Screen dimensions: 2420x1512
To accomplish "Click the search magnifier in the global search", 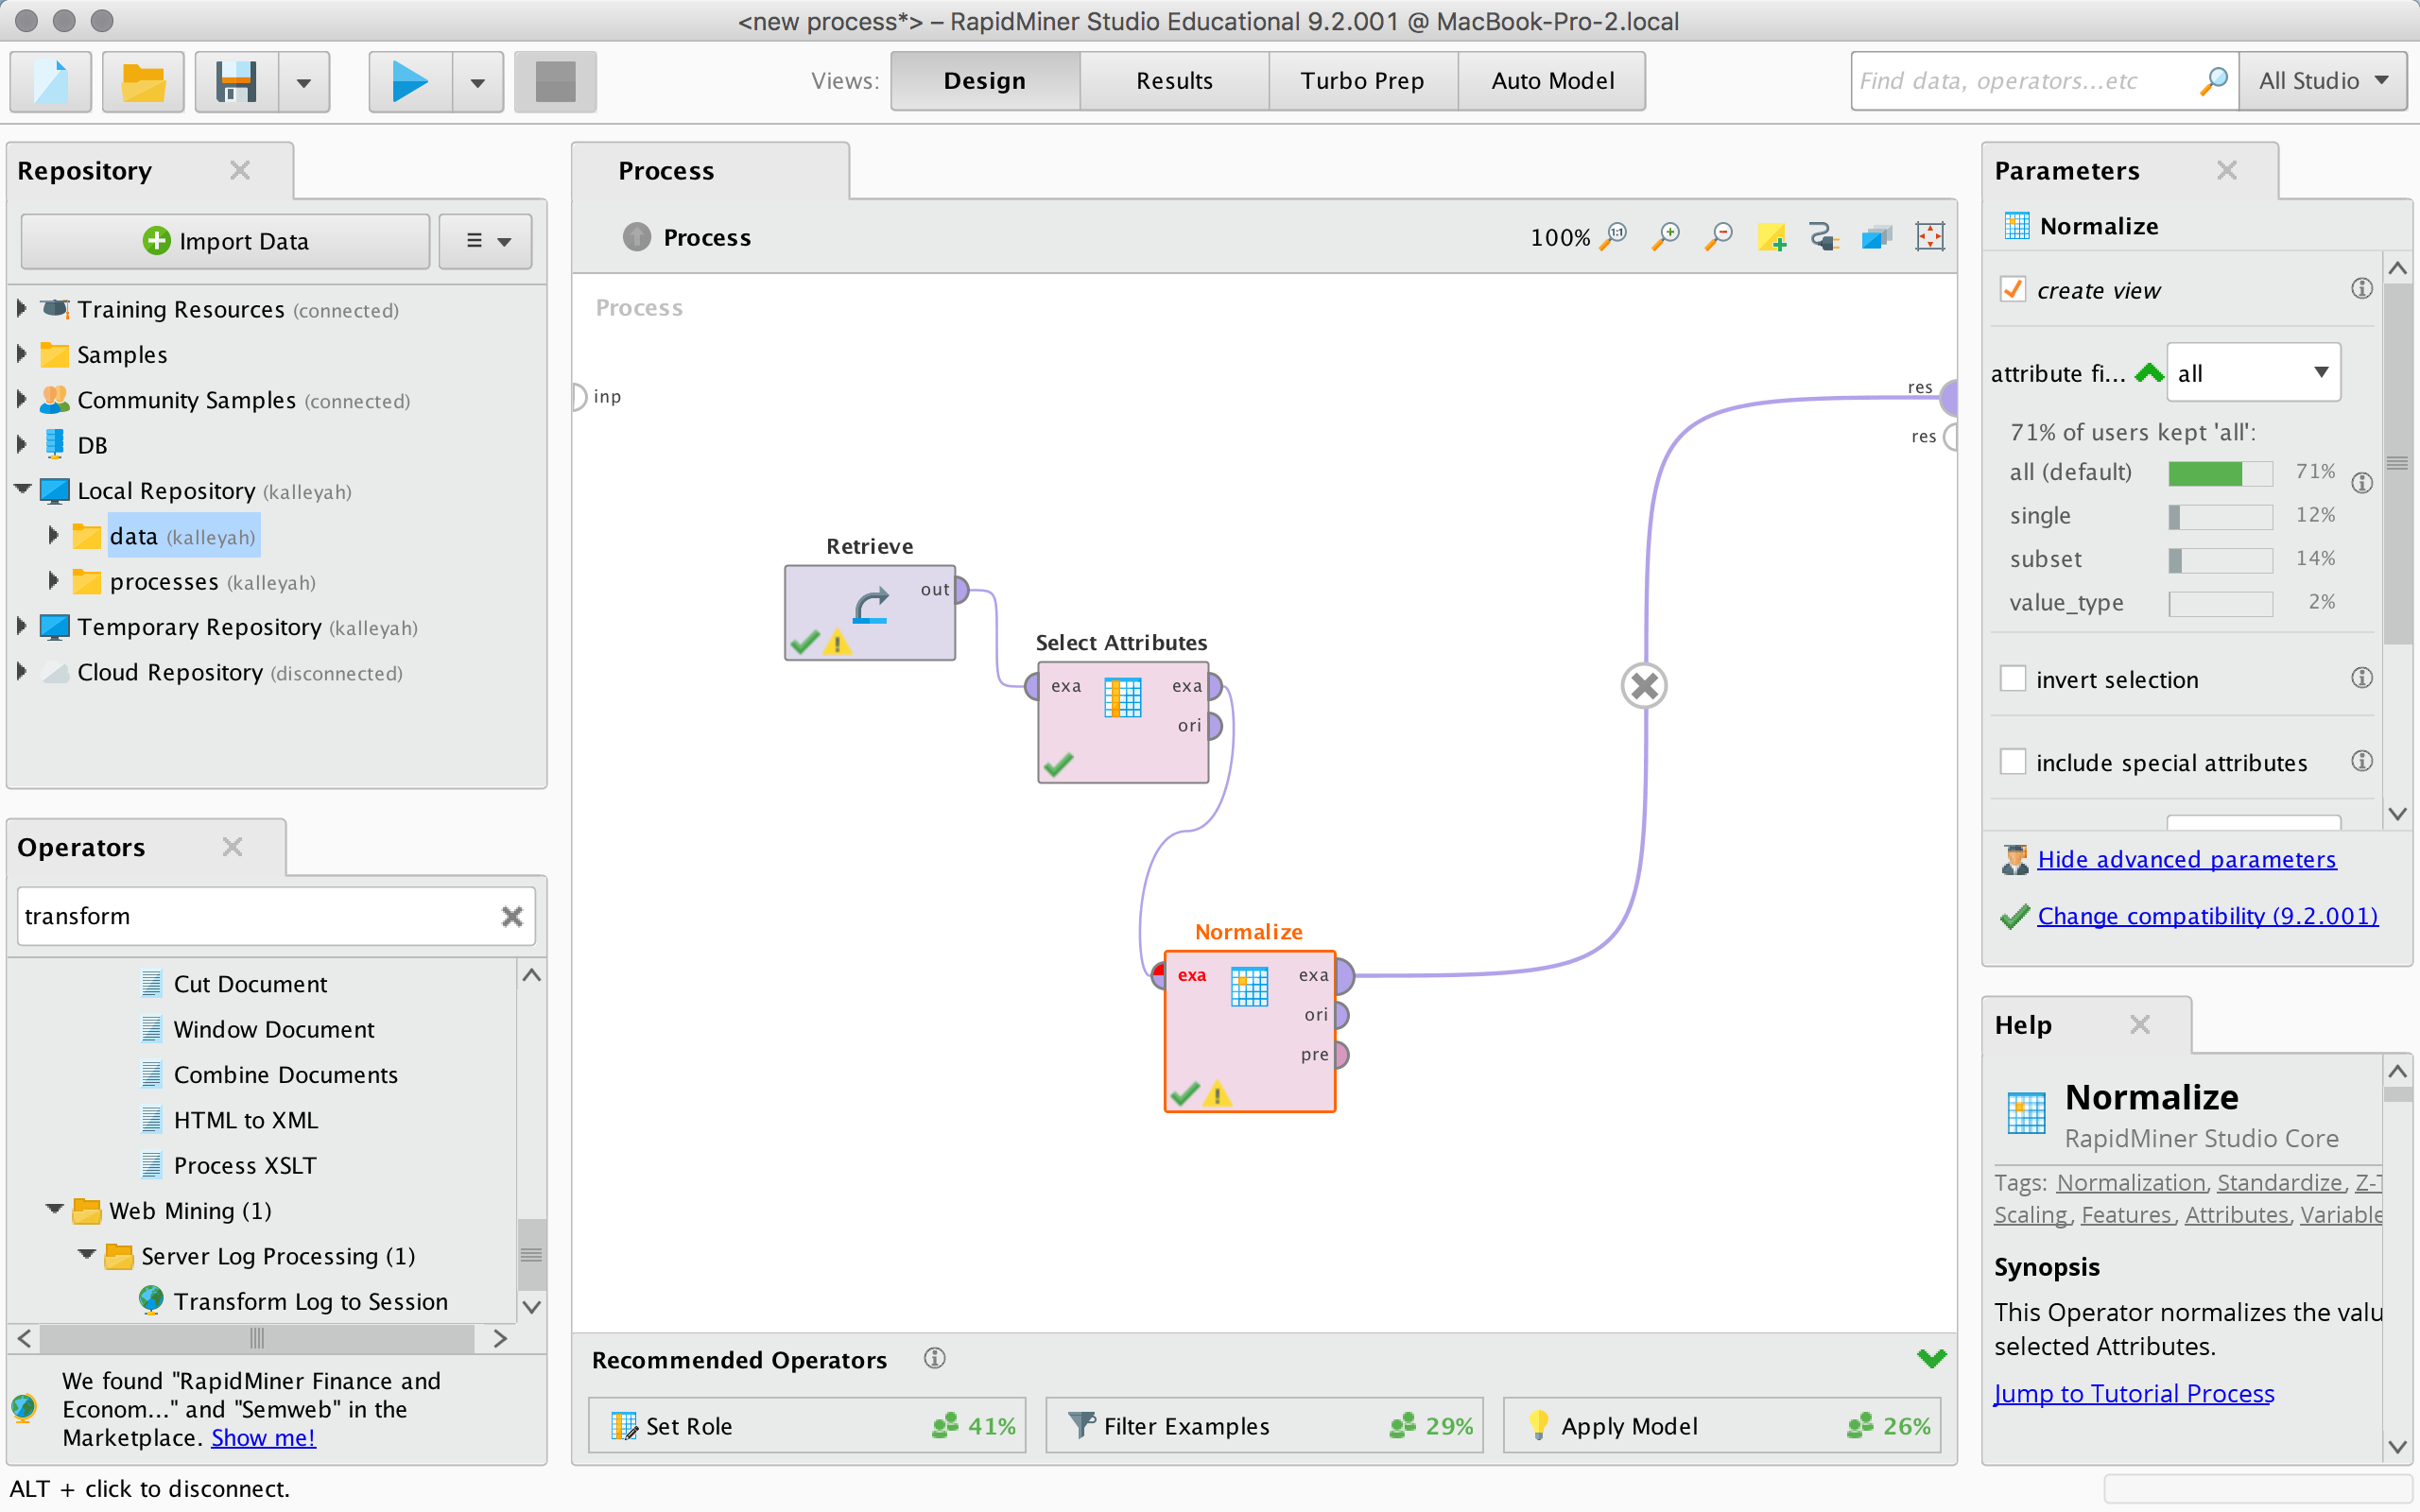I will [x=2213, y=81].
